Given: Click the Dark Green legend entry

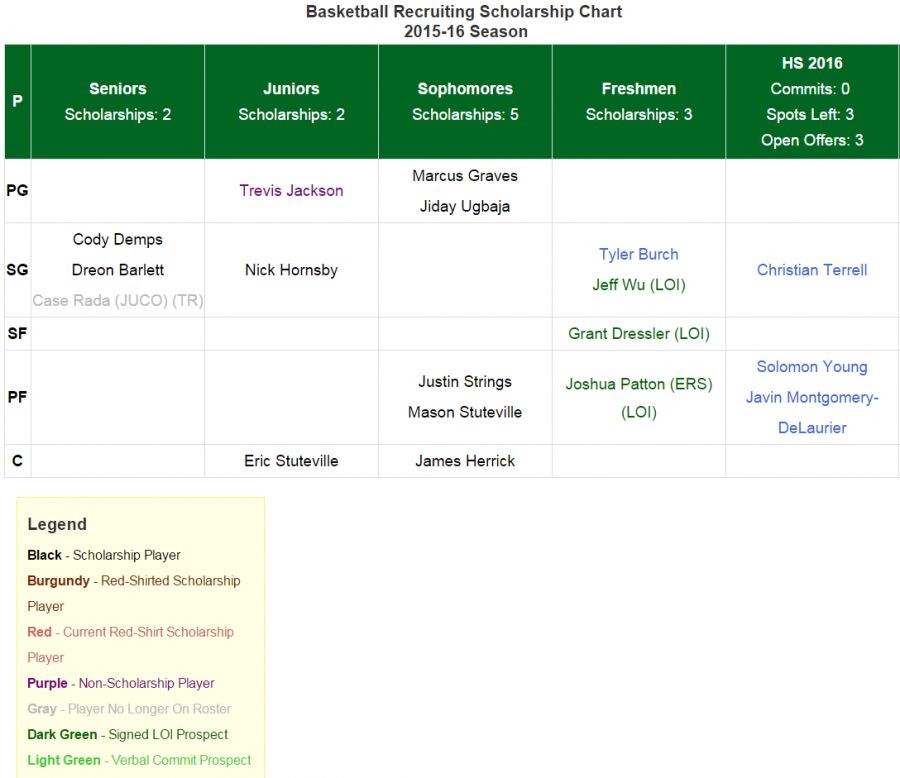Looking at the screenshot, I should click(x=127, y=734).
